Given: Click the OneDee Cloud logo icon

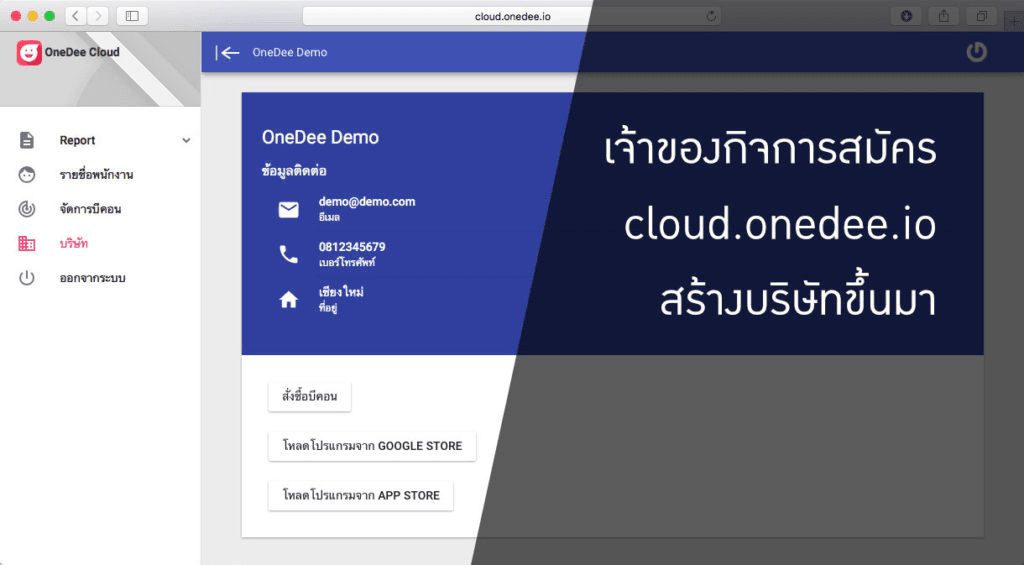Looking at the screenshot, I should (29, 52).
